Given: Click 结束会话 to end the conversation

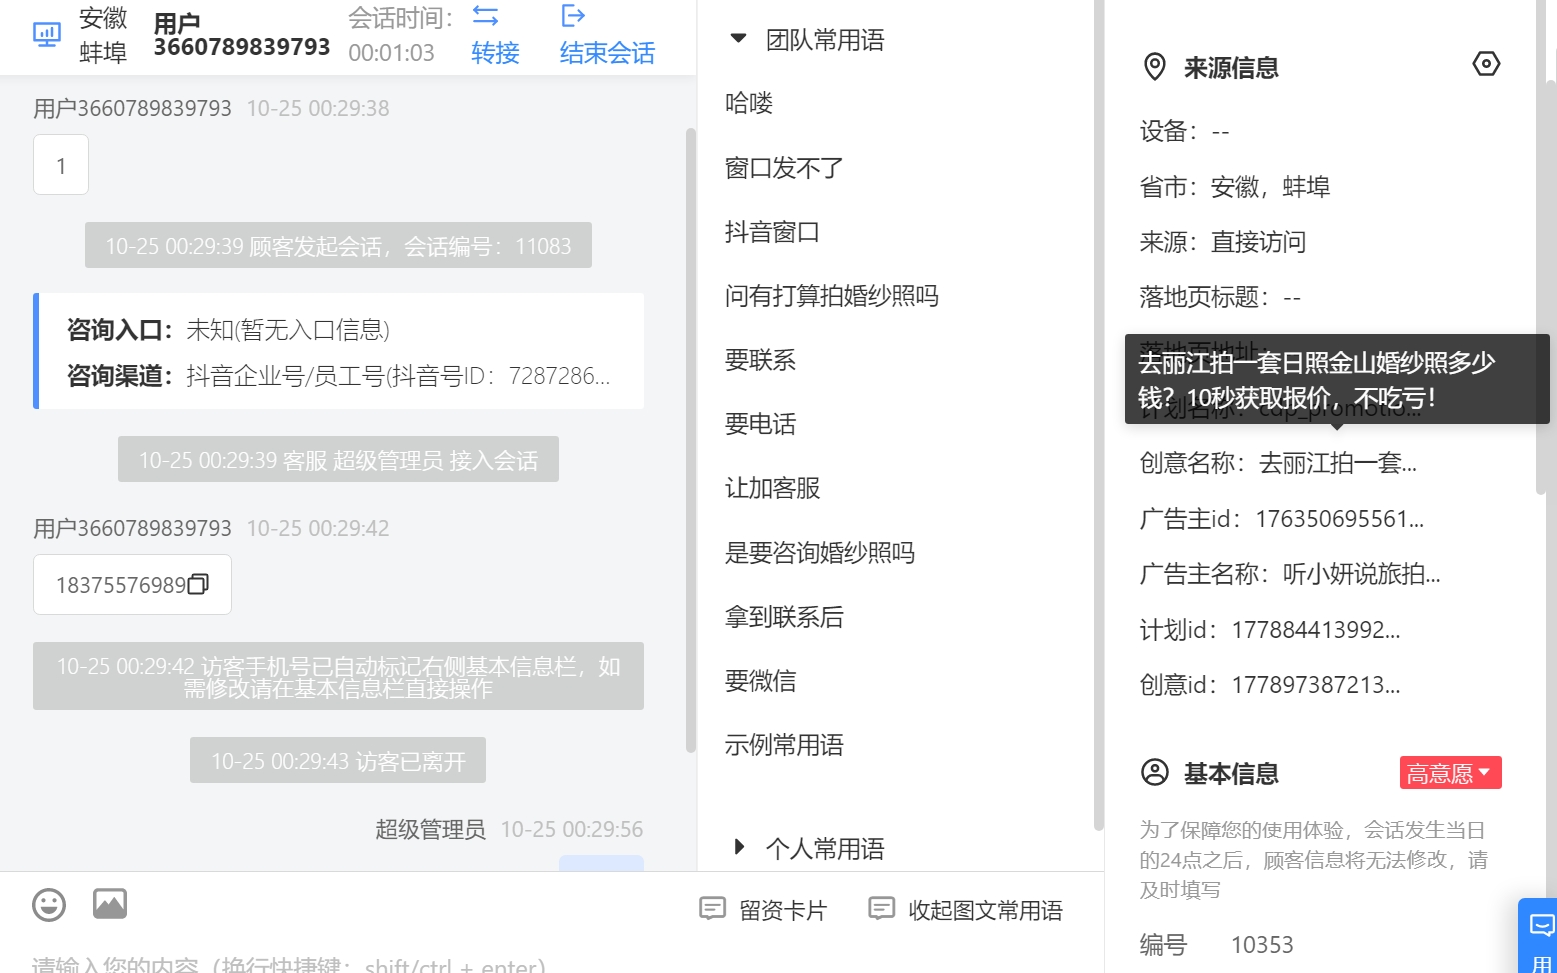Looking at the screenshot, I should (607, 53).
